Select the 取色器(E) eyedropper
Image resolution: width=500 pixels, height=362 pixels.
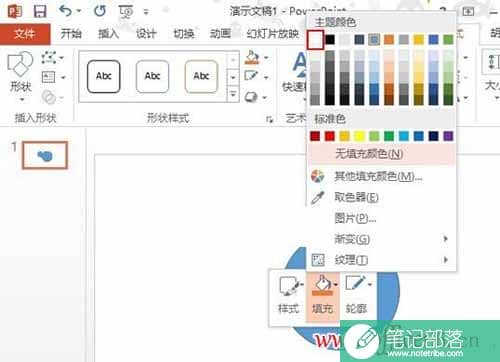[381, 197]
